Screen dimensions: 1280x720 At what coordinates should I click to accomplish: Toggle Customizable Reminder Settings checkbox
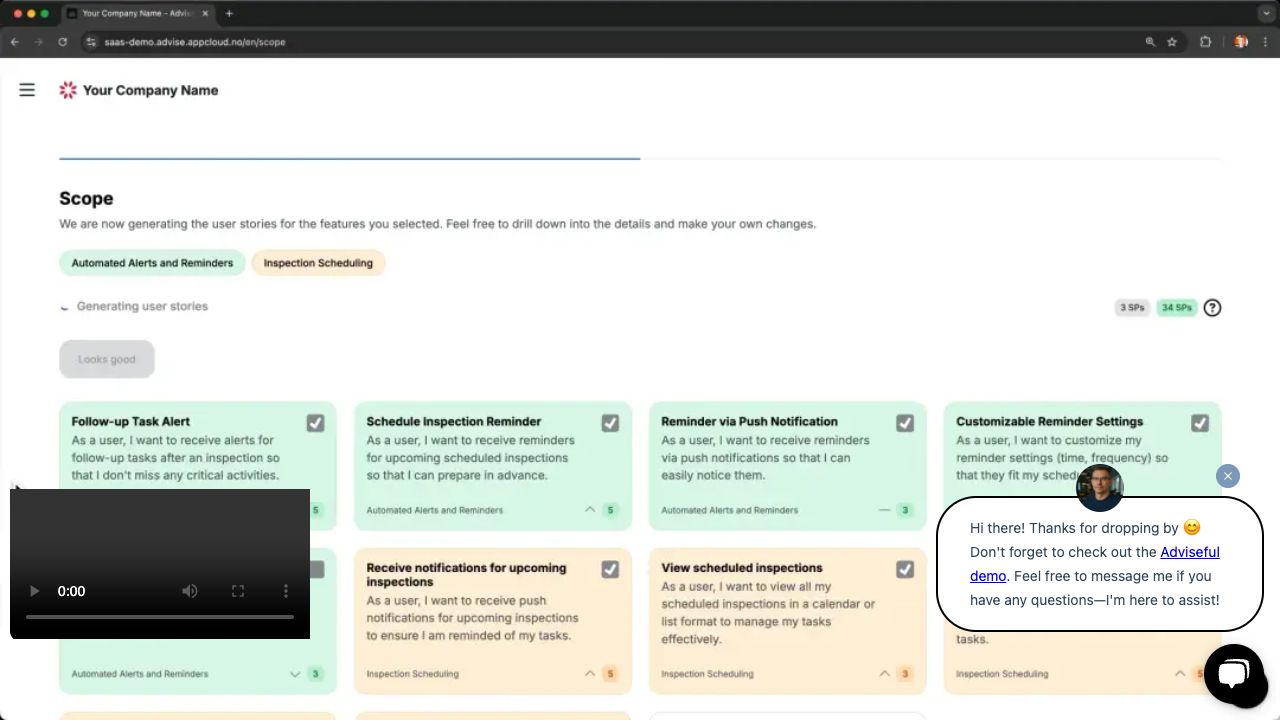1199,423
